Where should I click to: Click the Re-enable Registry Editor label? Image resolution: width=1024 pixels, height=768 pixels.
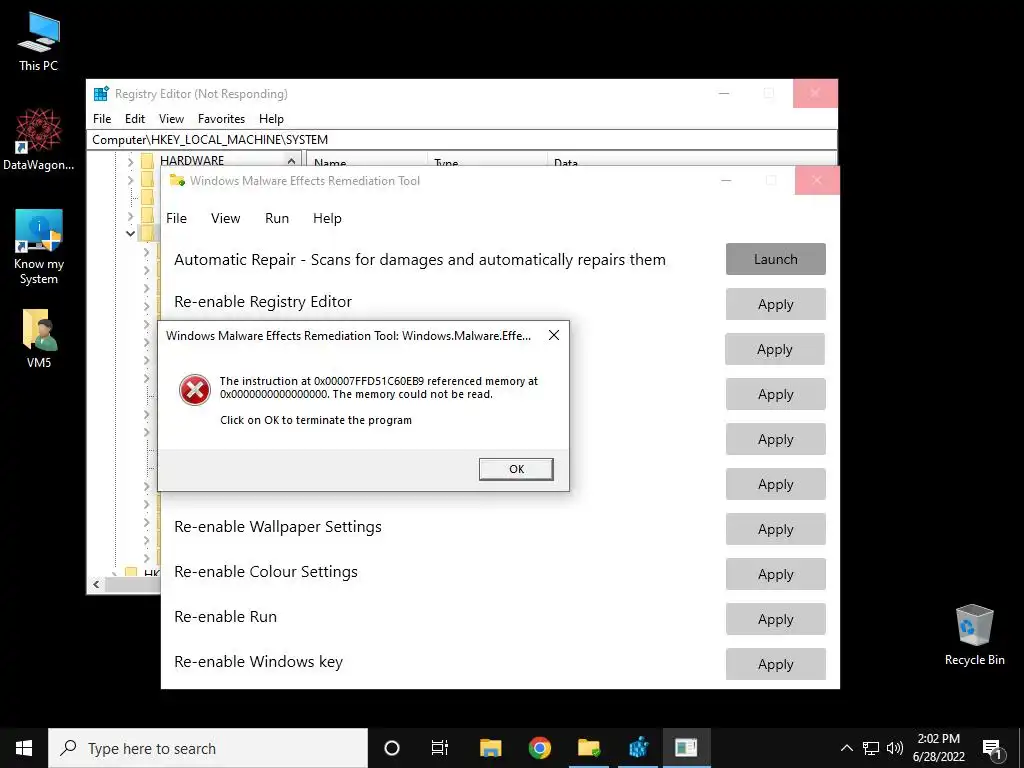pyautogui.click(x=263, y=302)
